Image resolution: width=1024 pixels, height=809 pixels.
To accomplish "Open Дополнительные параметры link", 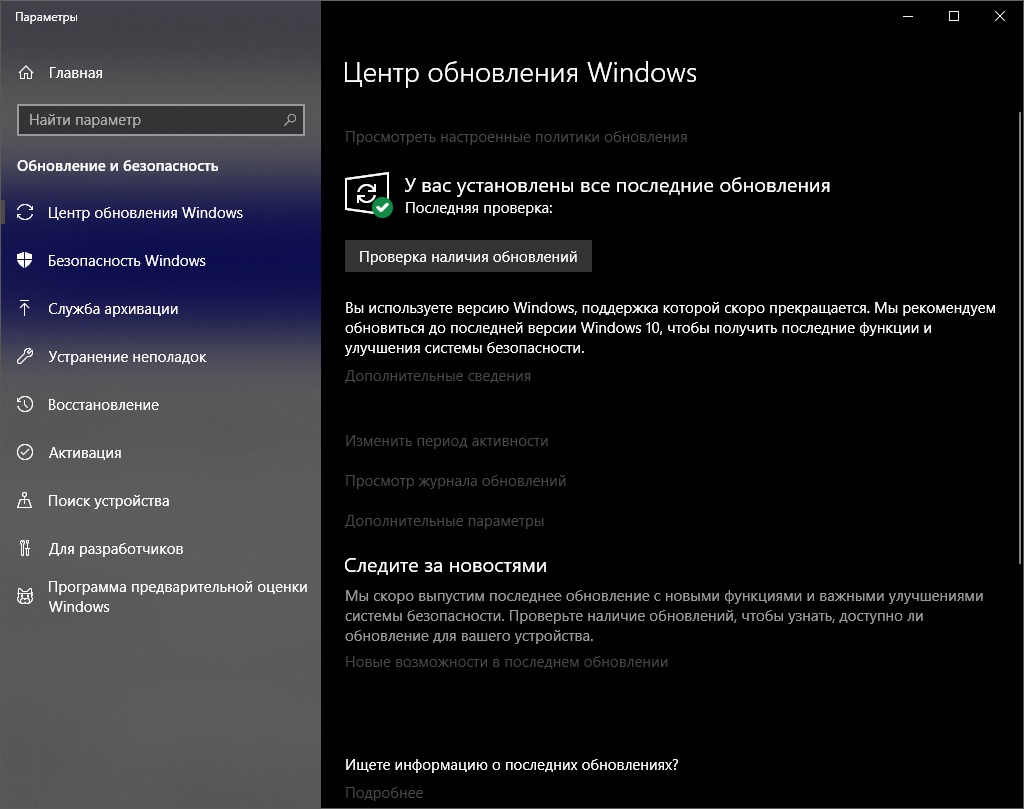I will point(445,521).
